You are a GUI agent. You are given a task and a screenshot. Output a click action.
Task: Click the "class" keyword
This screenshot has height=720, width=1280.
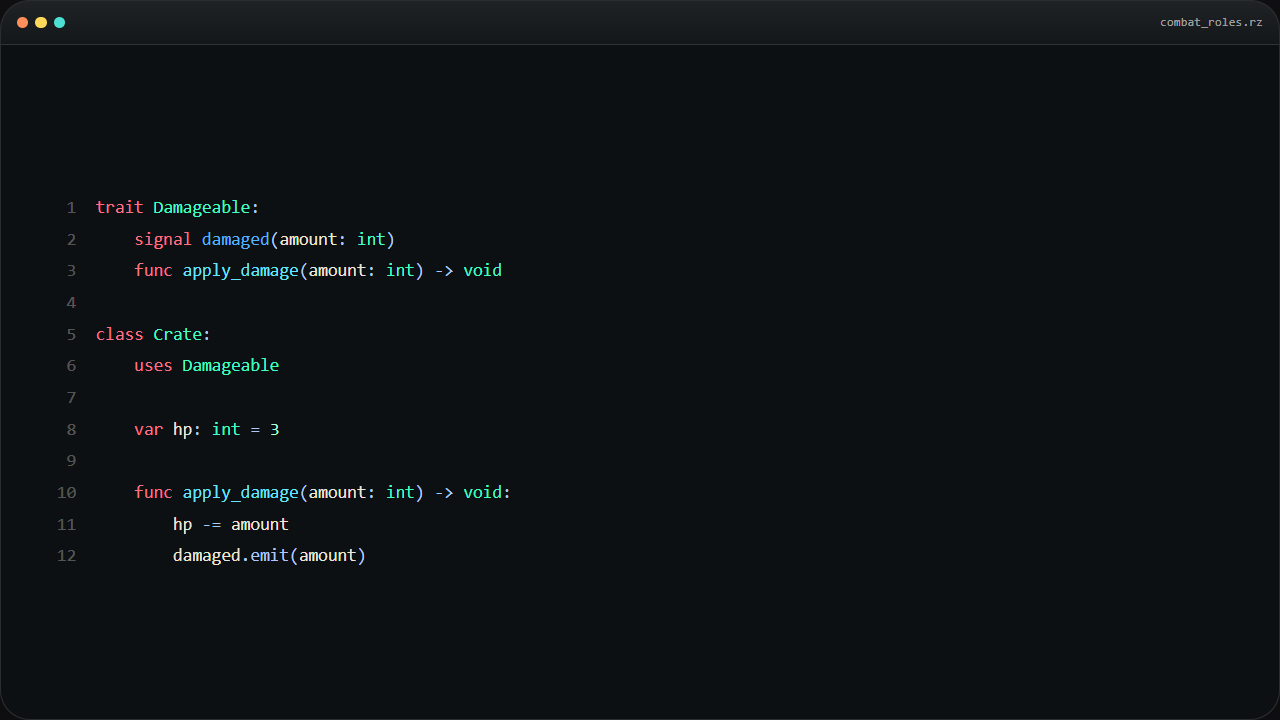120,334
